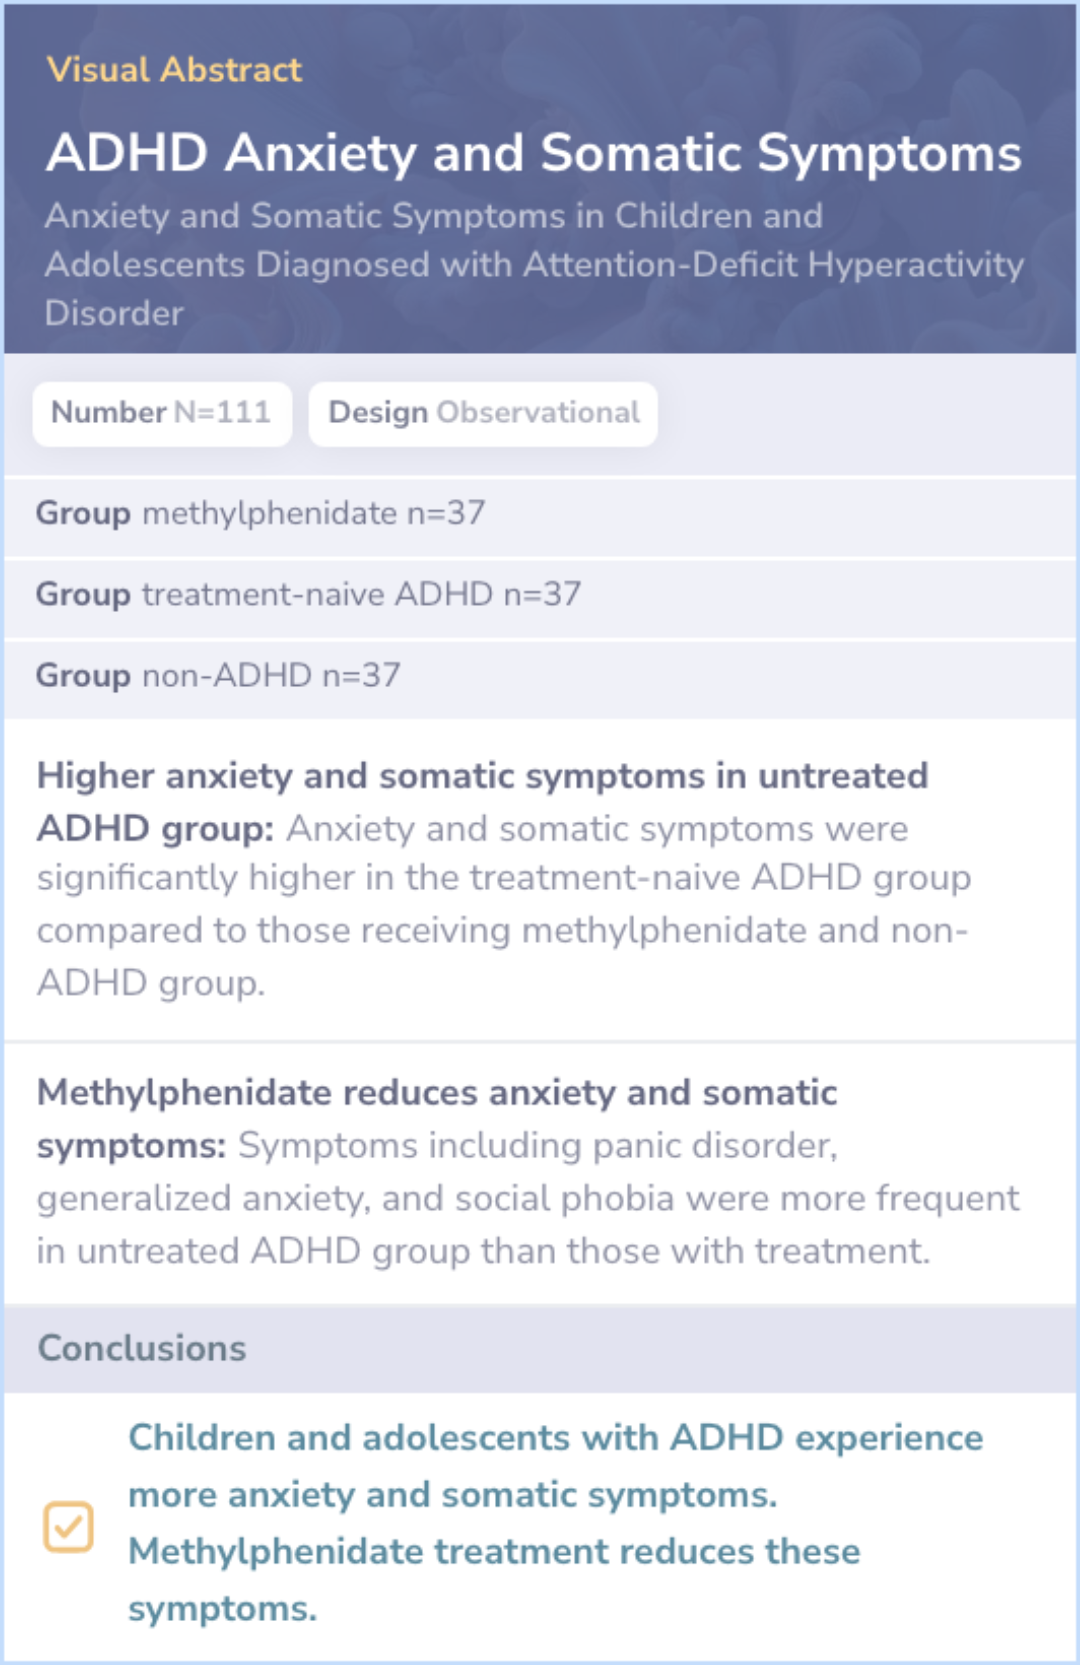Click the word 'Observational' in design badge
The height and width of the screenshot is (1665, 1080).
coord(538,412)
